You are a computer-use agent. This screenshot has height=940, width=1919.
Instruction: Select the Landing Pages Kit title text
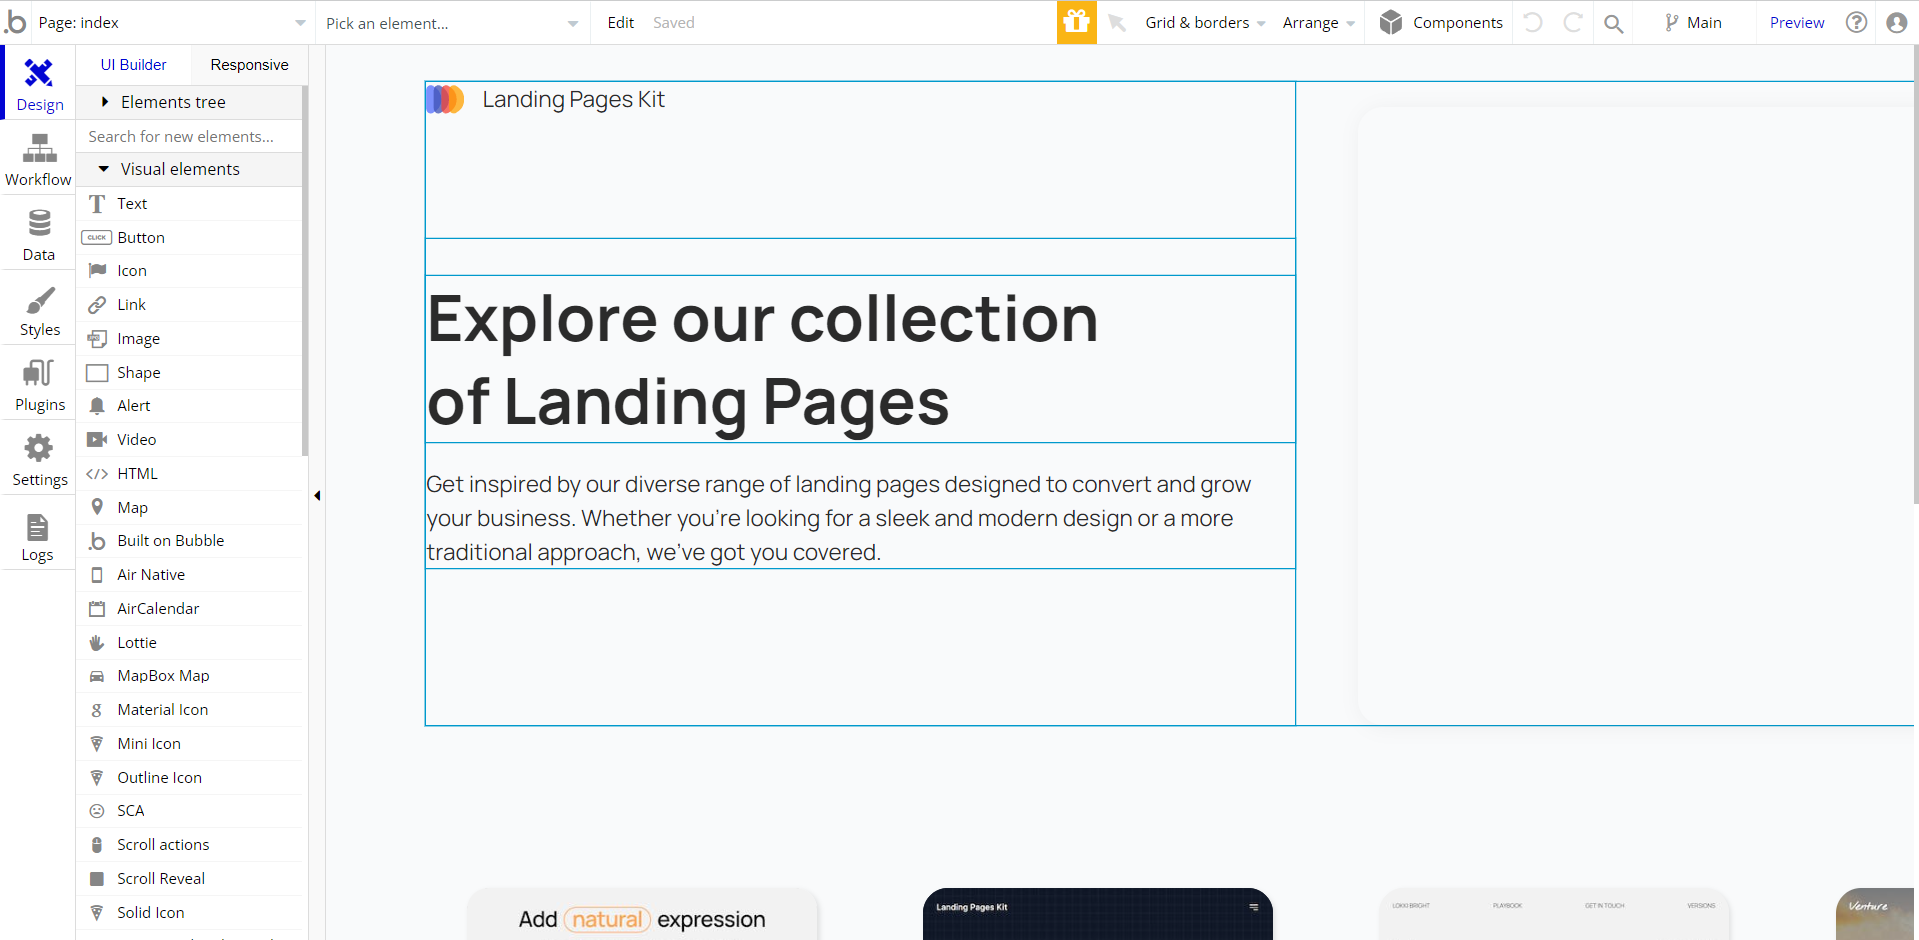click(x=573, y=99)
